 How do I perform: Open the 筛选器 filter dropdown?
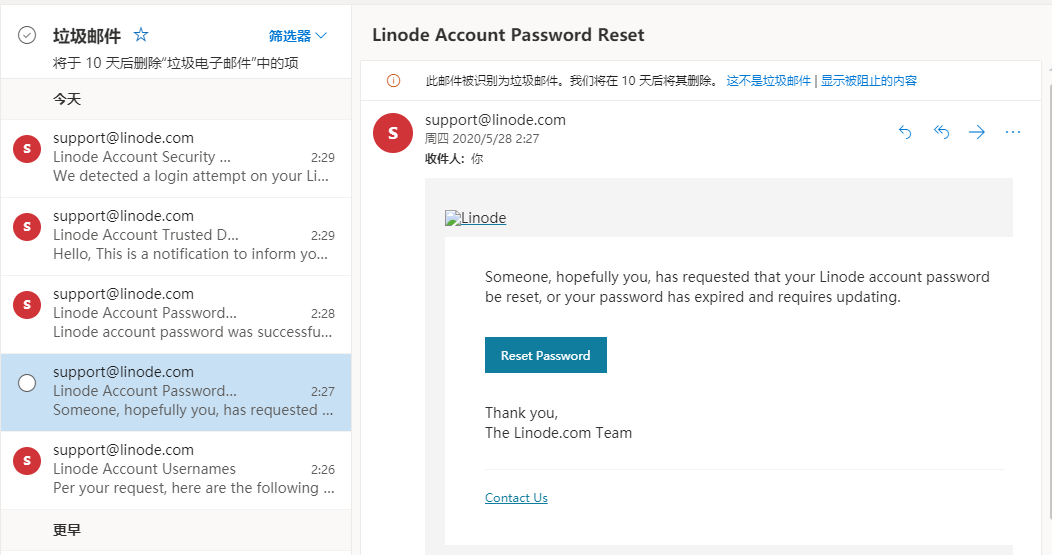click(x=298, y=36)
